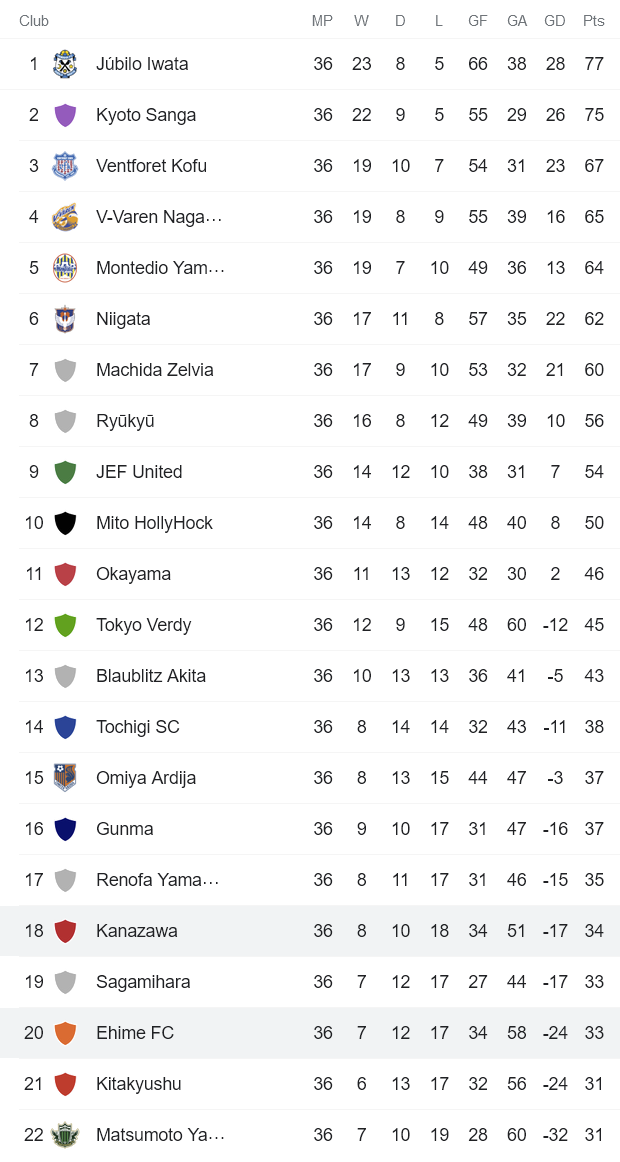Viewport: 620px width, 1162px height.
Task: Click the Júbilo Iwata club crest
Action: [x=65, y=64]
